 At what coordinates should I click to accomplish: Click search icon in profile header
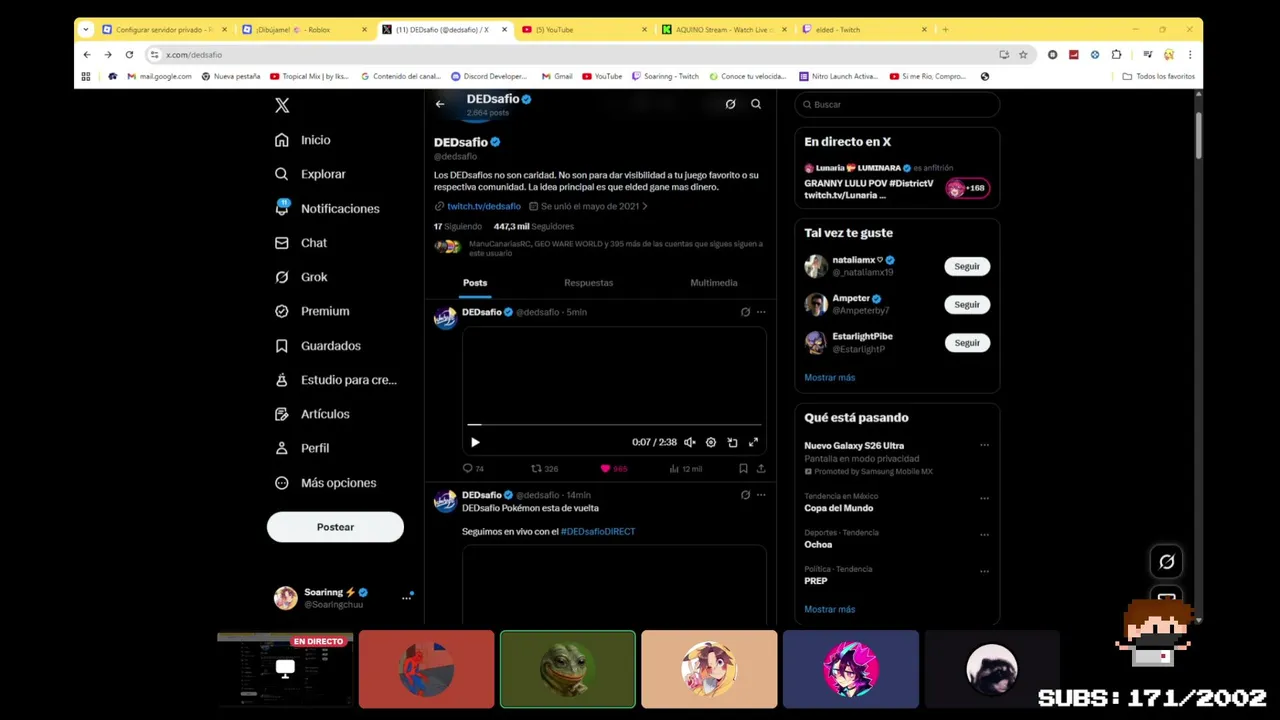[x=756, y=104]
